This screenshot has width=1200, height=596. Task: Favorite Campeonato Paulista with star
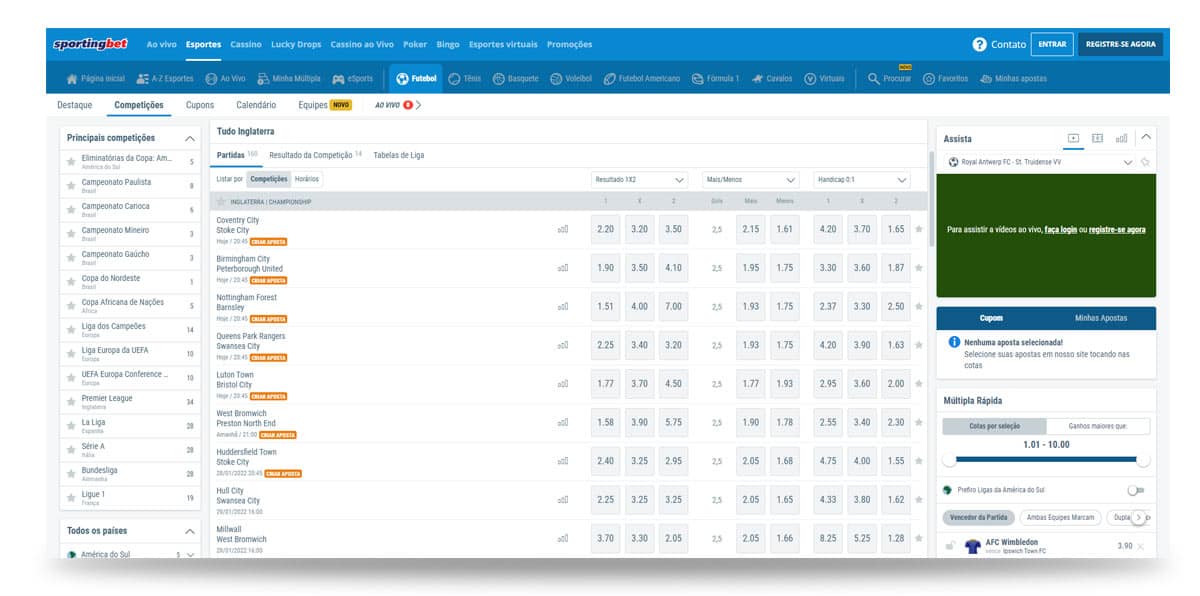coord(71,185)
